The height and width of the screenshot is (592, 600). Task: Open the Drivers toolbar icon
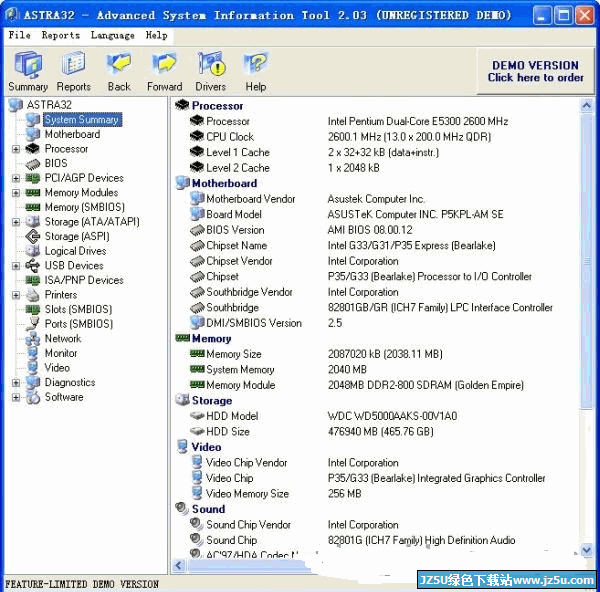click(x=210, y=72)
